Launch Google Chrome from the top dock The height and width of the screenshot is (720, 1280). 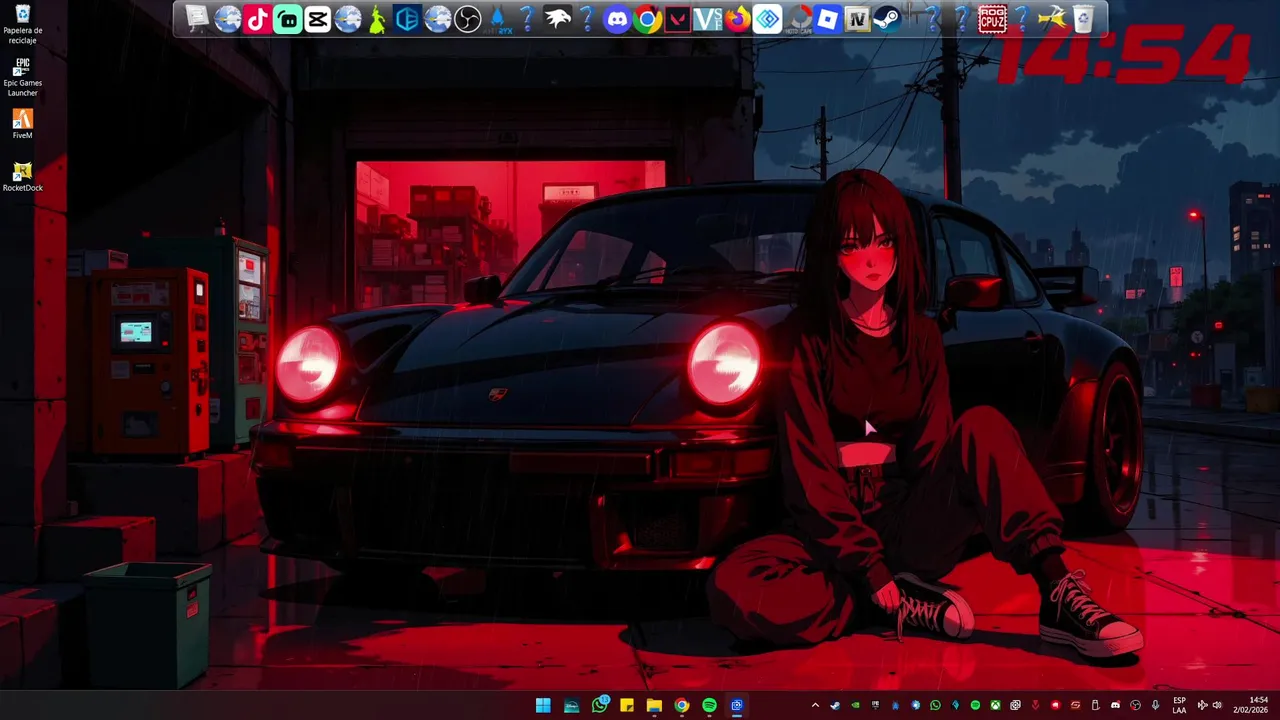(x=647, y=19)
